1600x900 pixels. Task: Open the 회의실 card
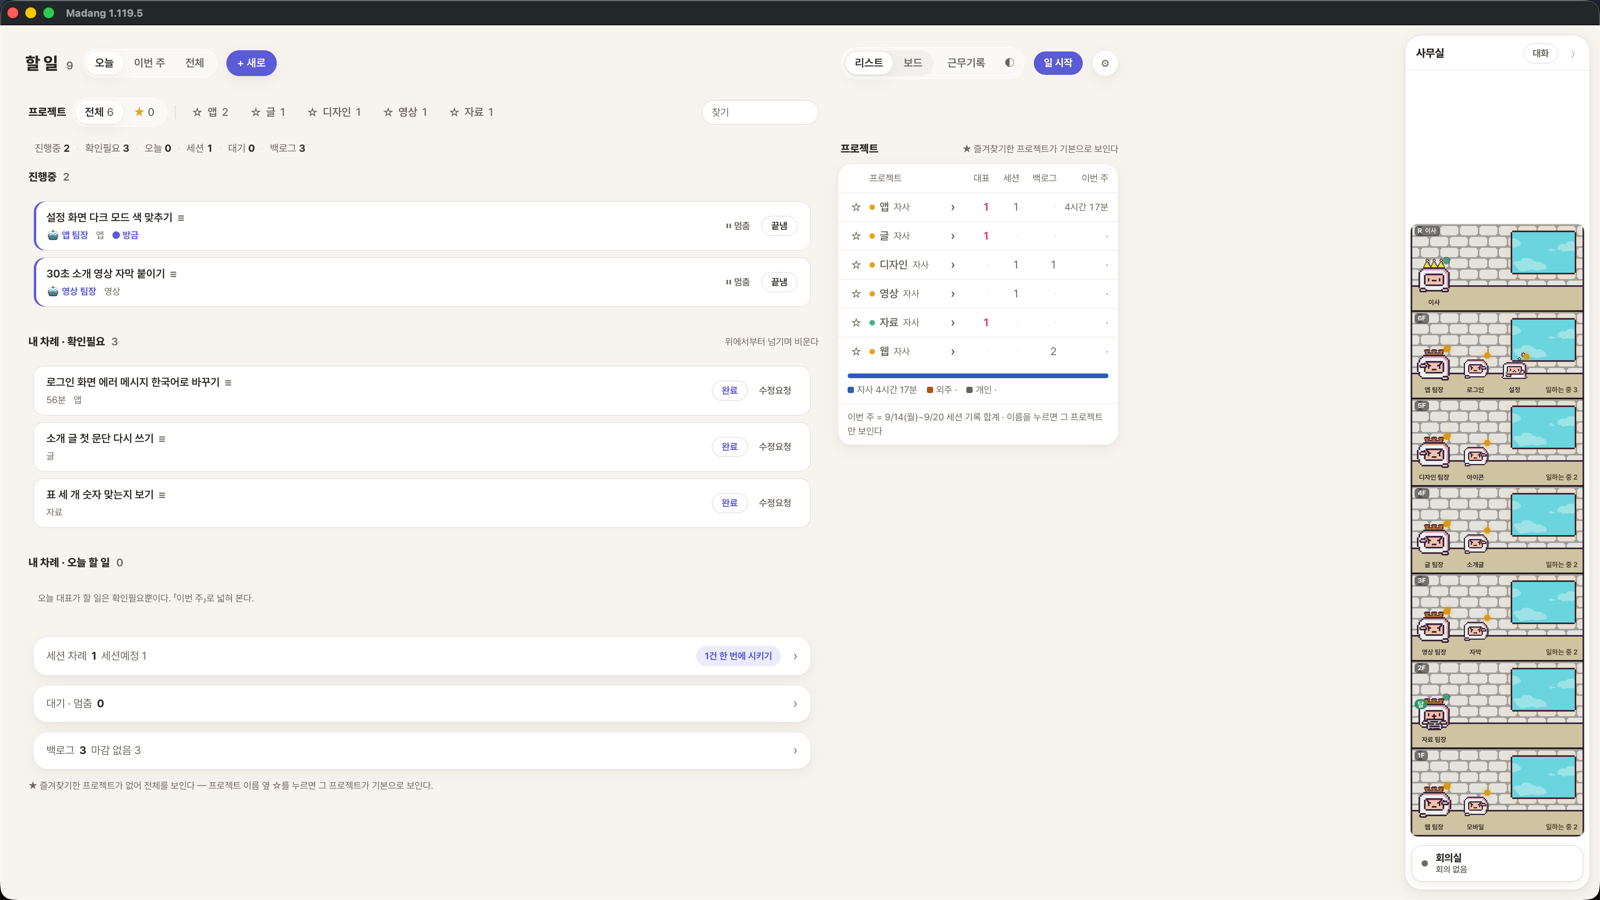pos(1497,864)
